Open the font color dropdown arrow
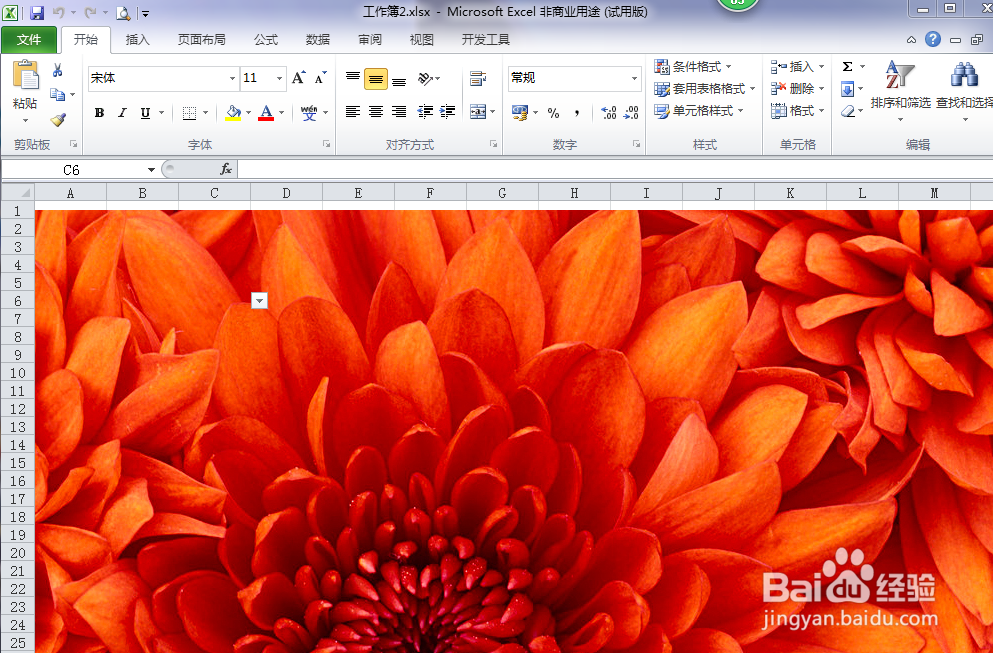Image resolution: width=993 pixels, height=653 pixels. 281,113
